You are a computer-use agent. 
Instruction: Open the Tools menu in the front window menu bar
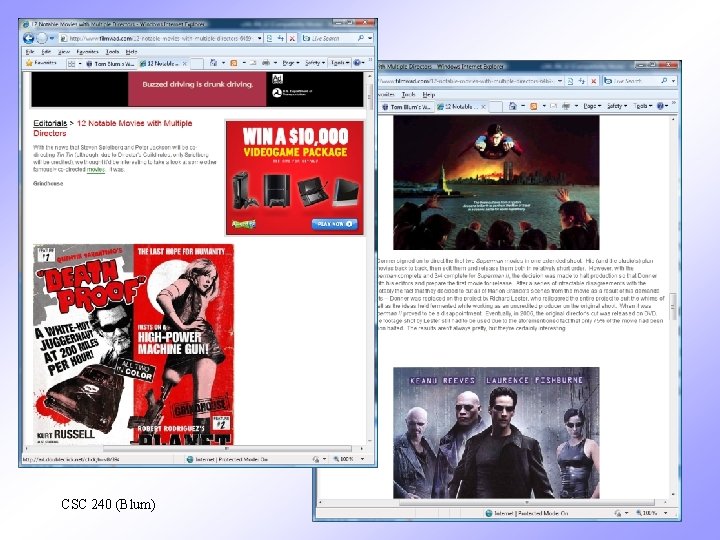tap(112, 52)
